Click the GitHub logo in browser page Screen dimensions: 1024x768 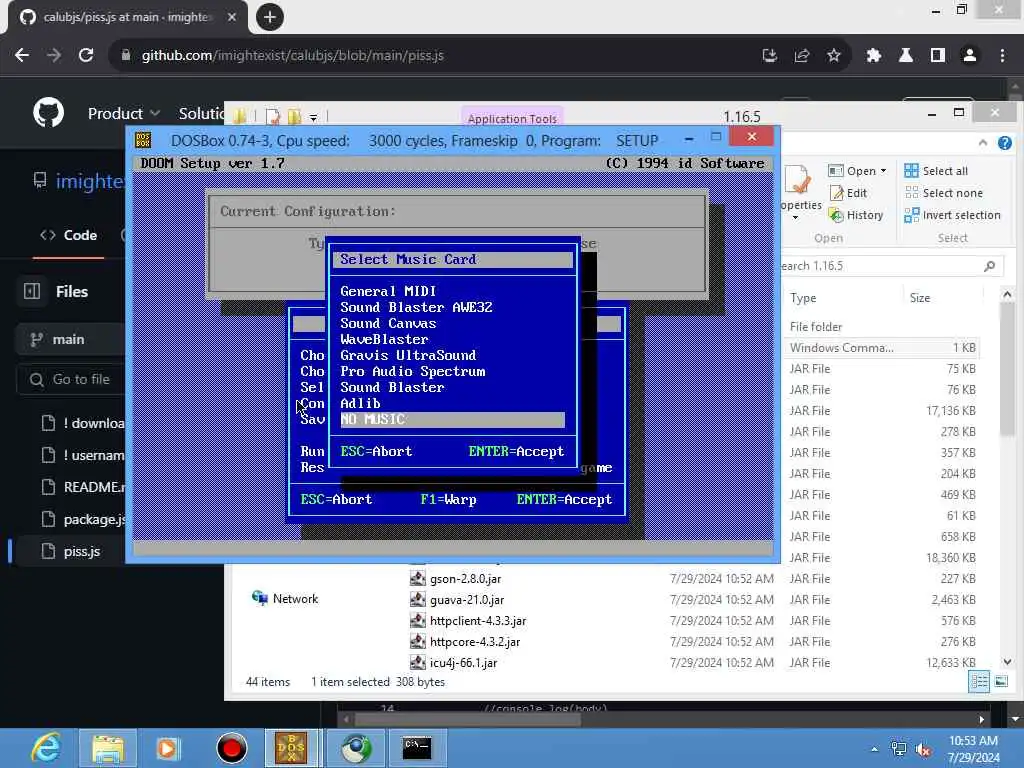click(48, 113)
